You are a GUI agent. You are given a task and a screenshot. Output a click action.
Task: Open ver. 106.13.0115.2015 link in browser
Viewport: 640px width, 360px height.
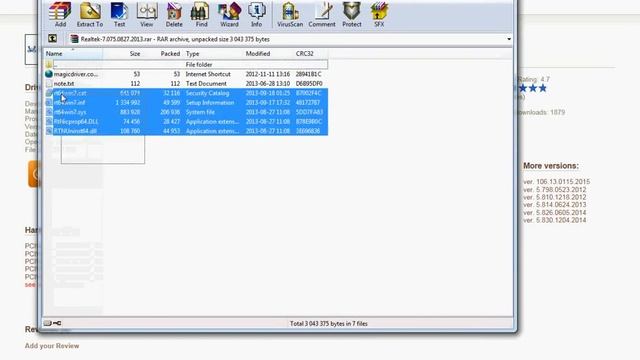556,182
